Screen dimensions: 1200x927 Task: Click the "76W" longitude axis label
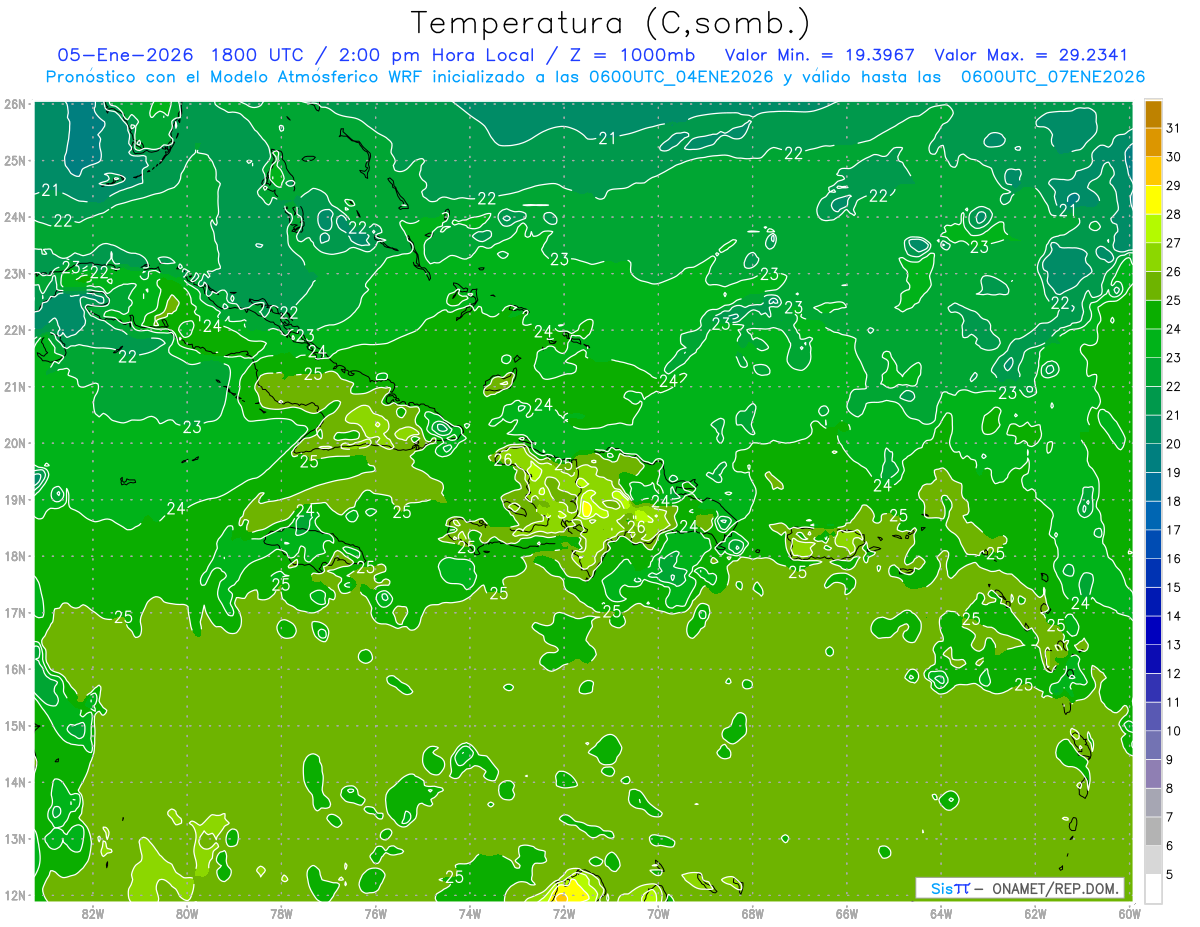[376, 912]
